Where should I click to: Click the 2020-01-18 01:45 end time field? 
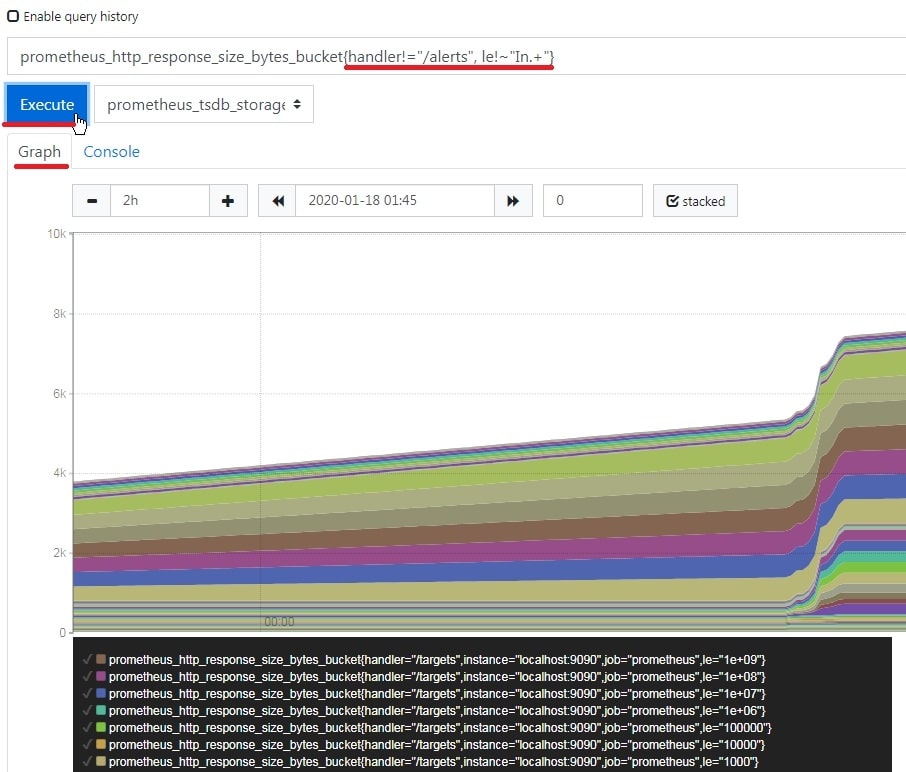coord(395,201)
